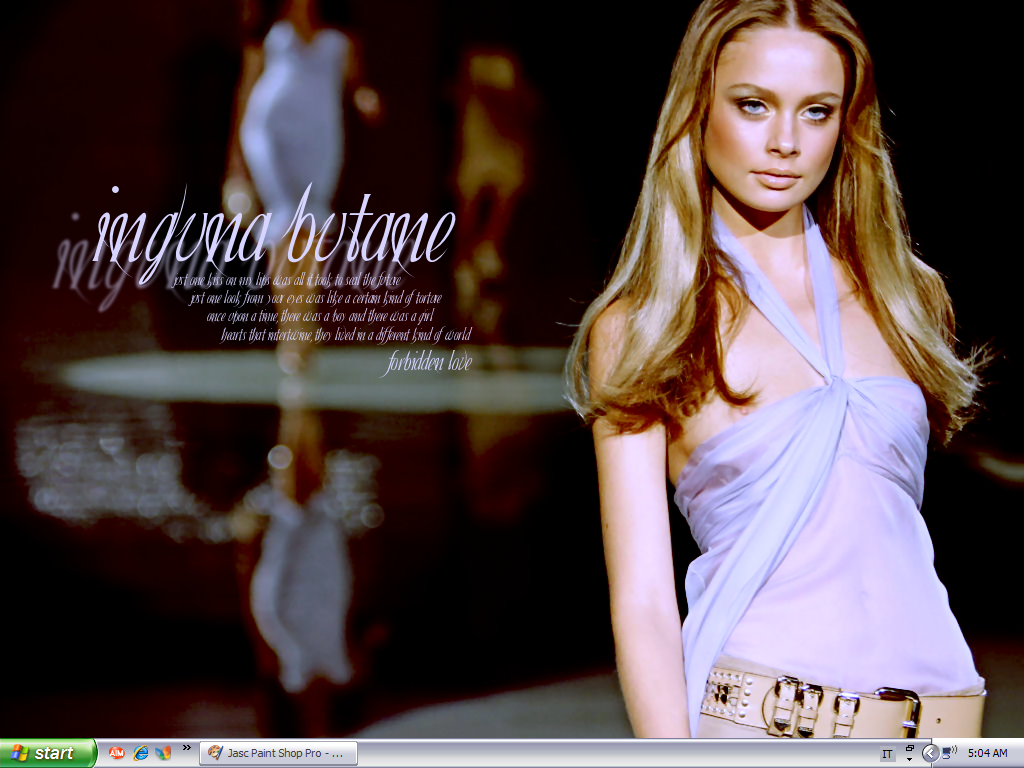
Task: Click the 'once upon a time' lyric line
Action: (325, 316)
